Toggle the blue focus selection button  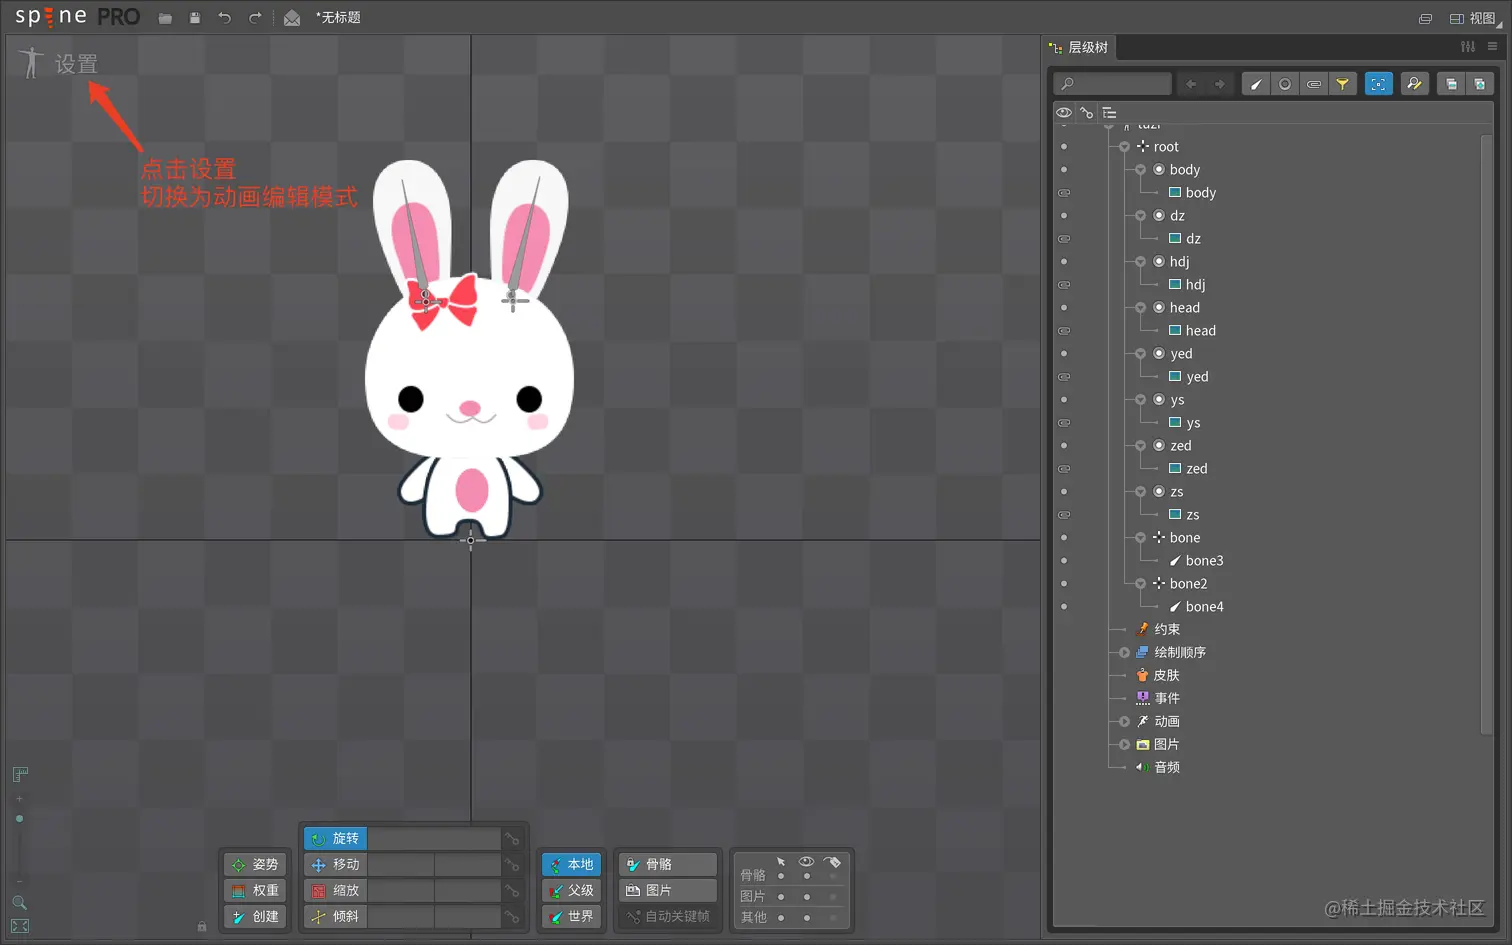click(x=1379, y=84)
